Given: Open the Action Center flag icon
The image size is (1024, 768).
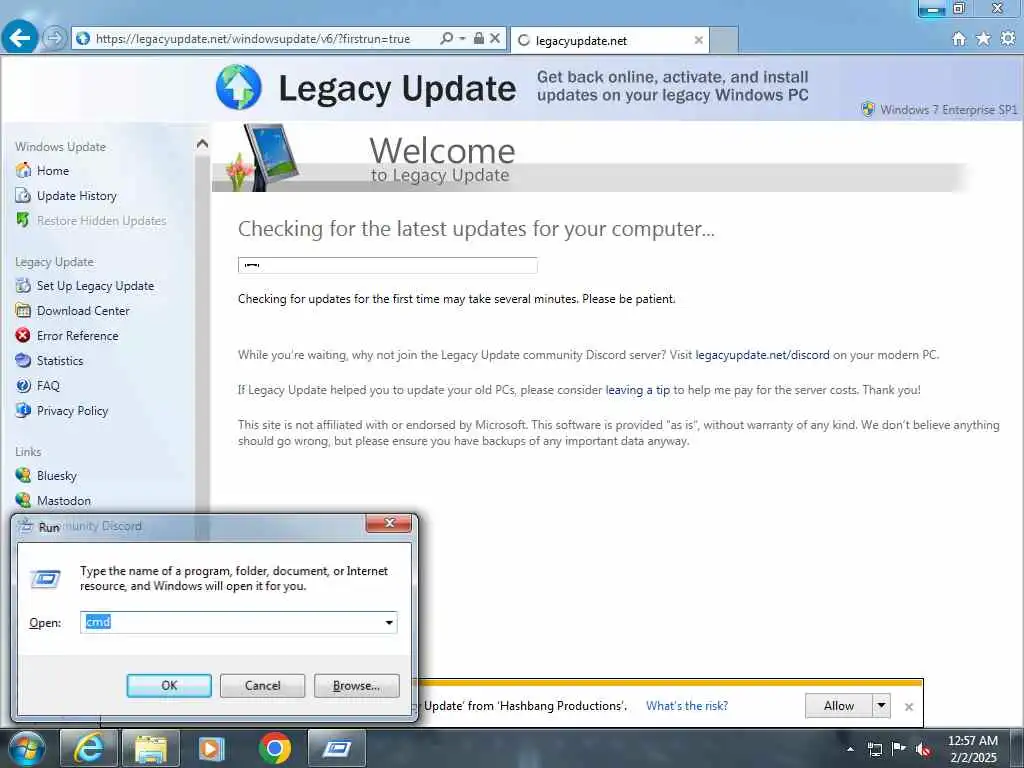Looking at the screenshot, I should coord(899,748).
